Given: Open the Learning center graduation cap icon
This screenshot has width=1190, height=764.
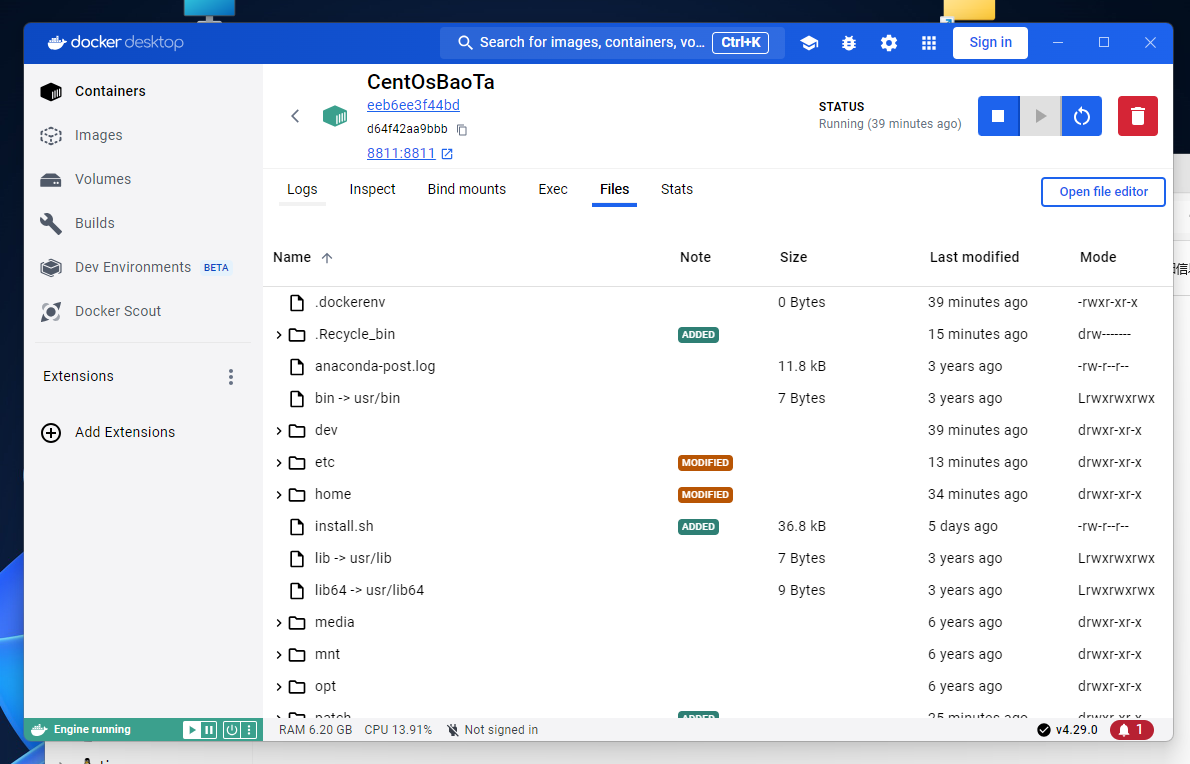Looking at the screenshot, I should [809, 43].
